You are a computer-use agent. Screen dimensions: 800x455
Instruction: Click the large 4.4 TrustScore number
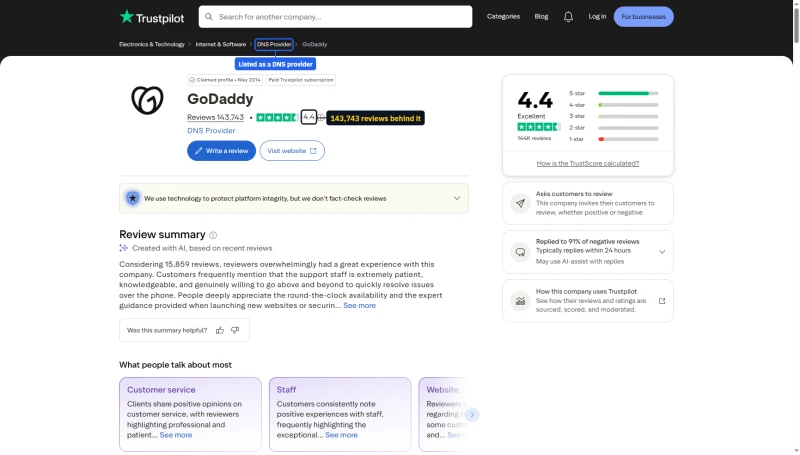[535, 100]
